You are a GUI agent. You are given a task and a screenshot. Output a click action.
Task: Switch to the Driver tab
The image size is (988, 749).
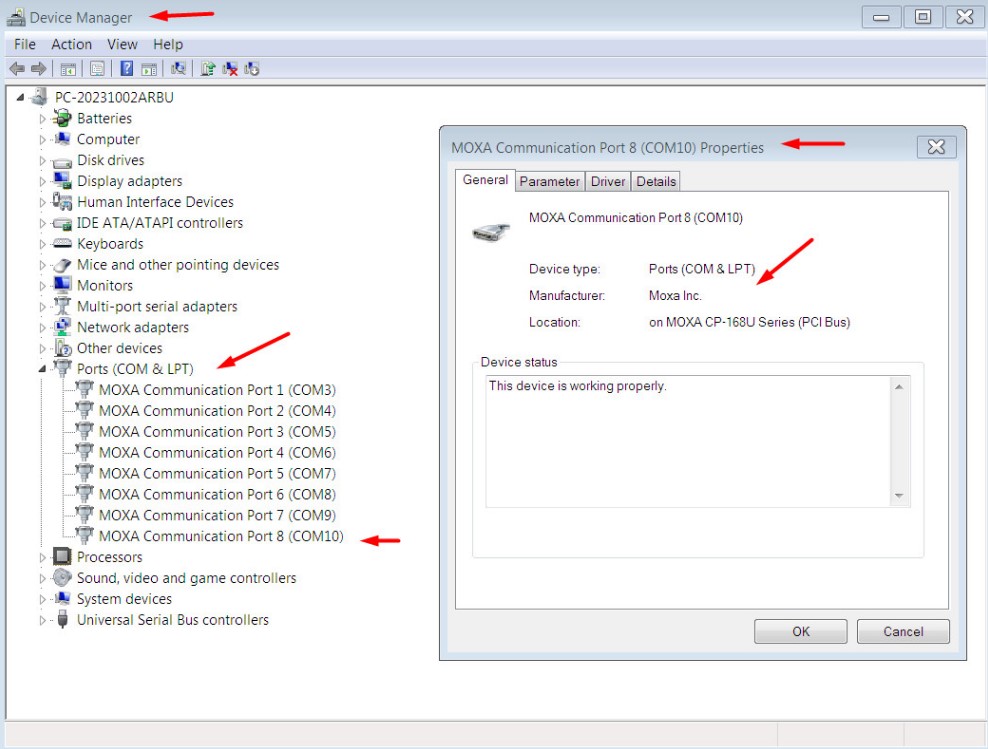(x=607, y=181)
